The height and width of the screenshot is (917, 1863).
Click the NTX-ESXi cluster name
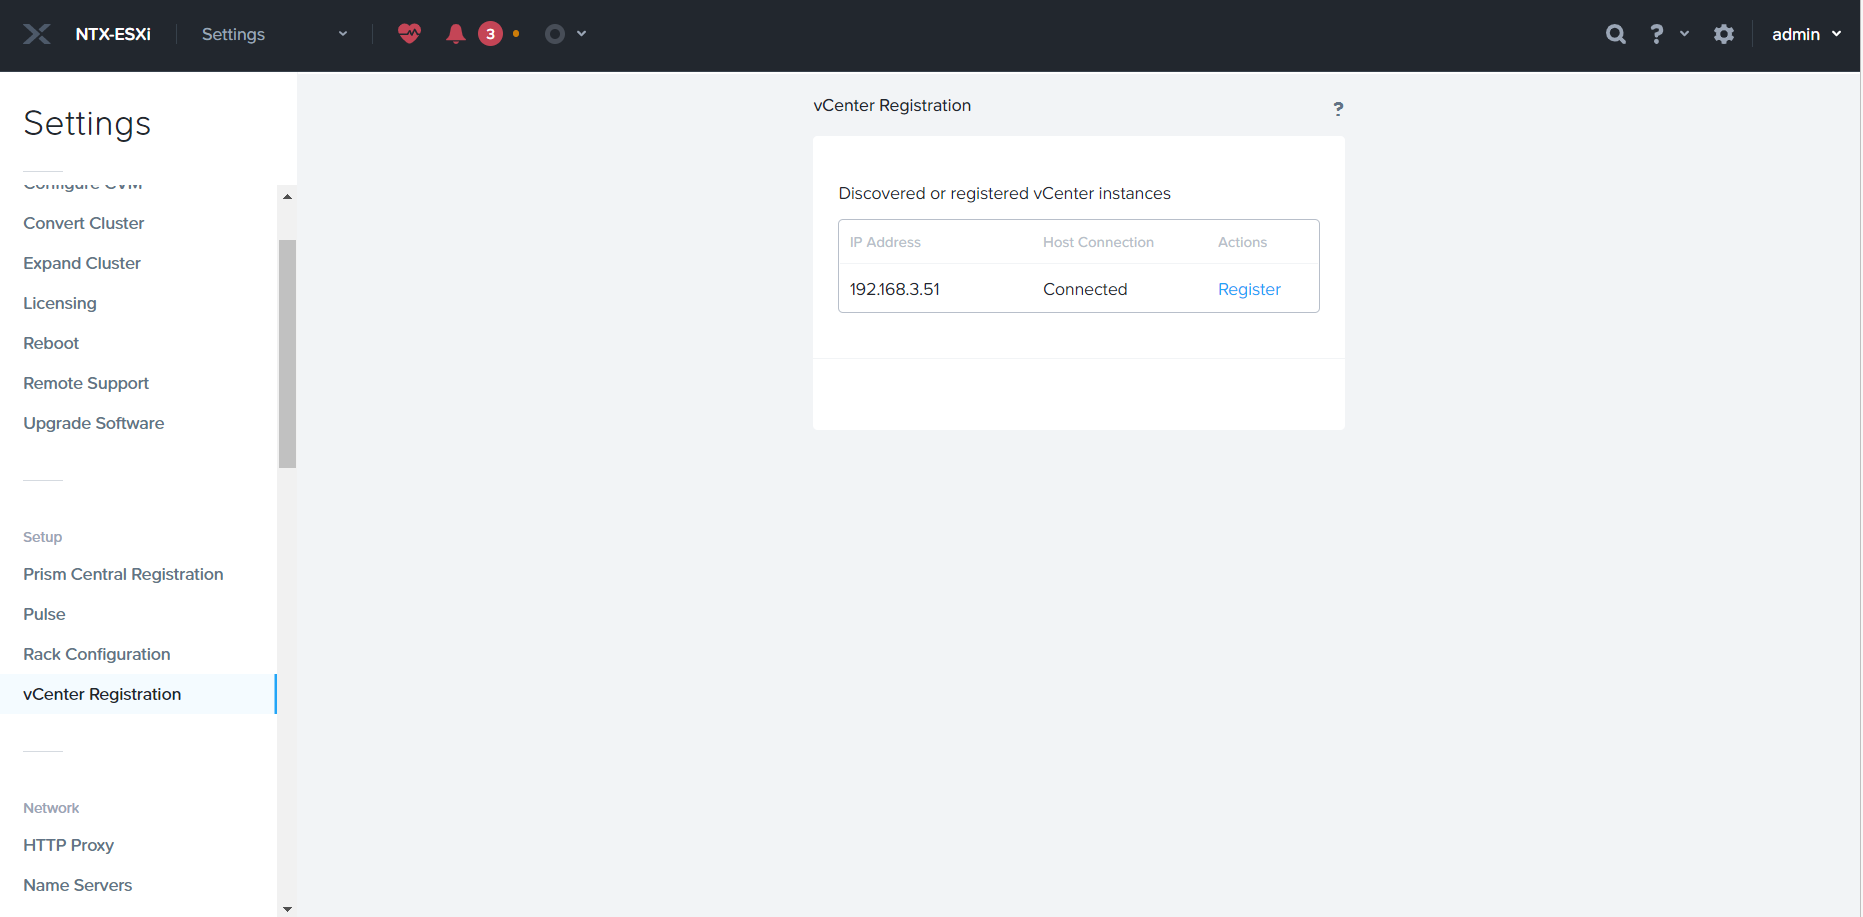tap(113, 34)
